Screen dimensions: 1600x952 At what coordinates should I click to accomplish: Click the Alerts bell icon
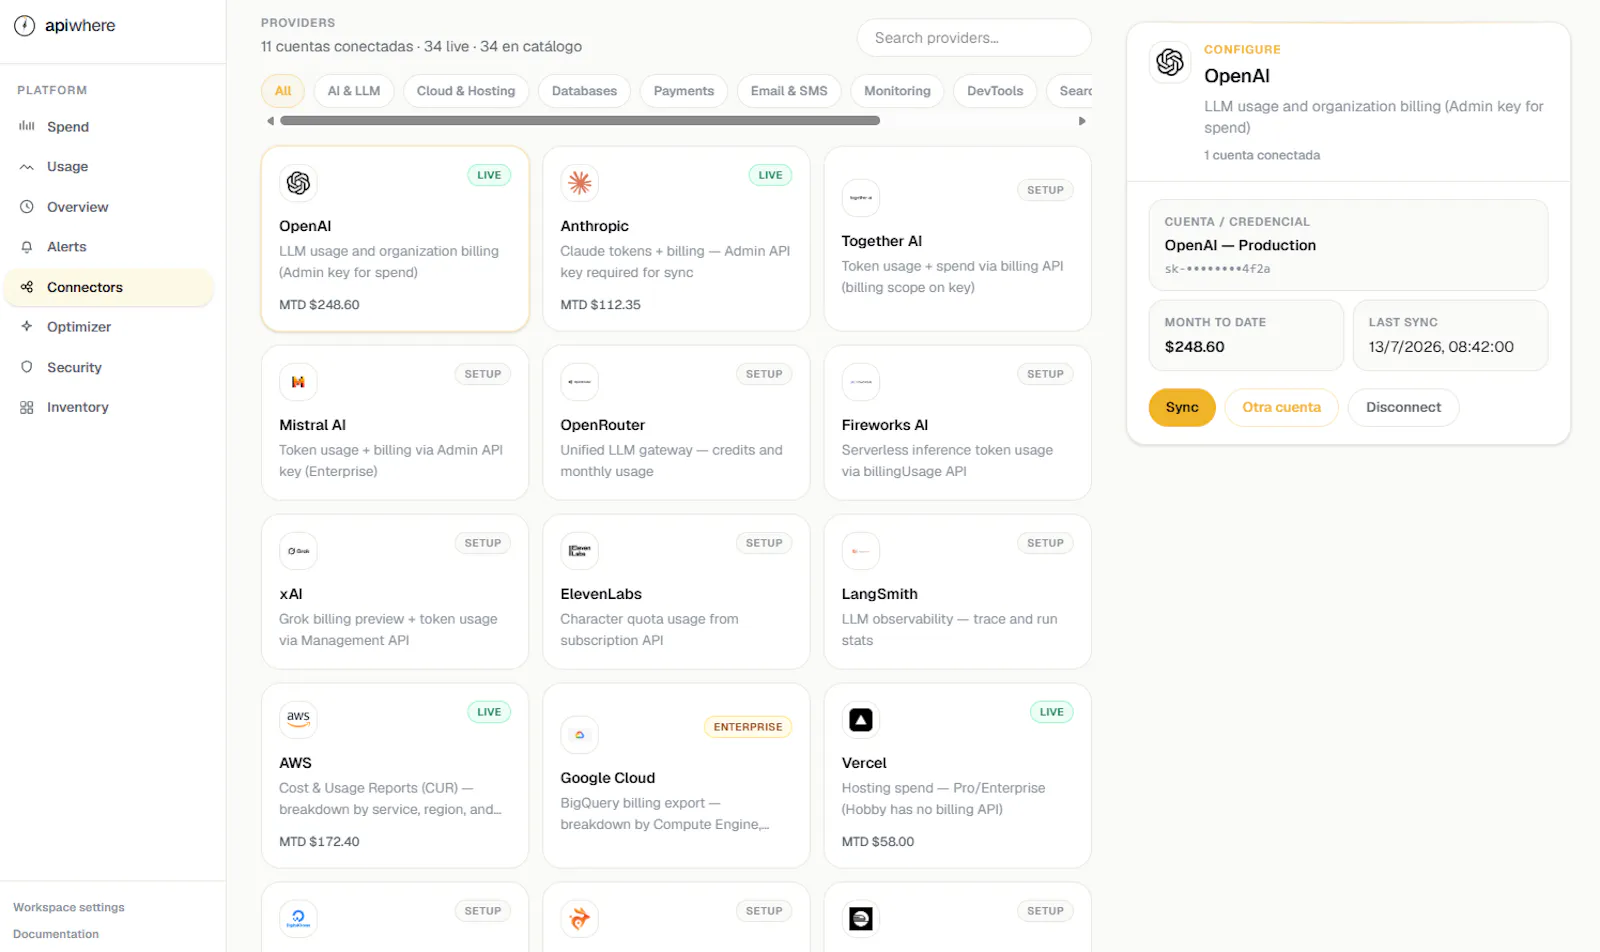tap(27, 247)
